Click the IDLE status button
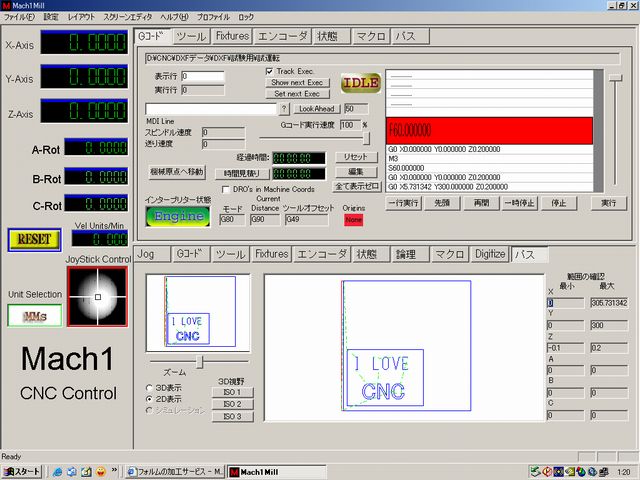The image size is (640, 480). coord(361,83)
